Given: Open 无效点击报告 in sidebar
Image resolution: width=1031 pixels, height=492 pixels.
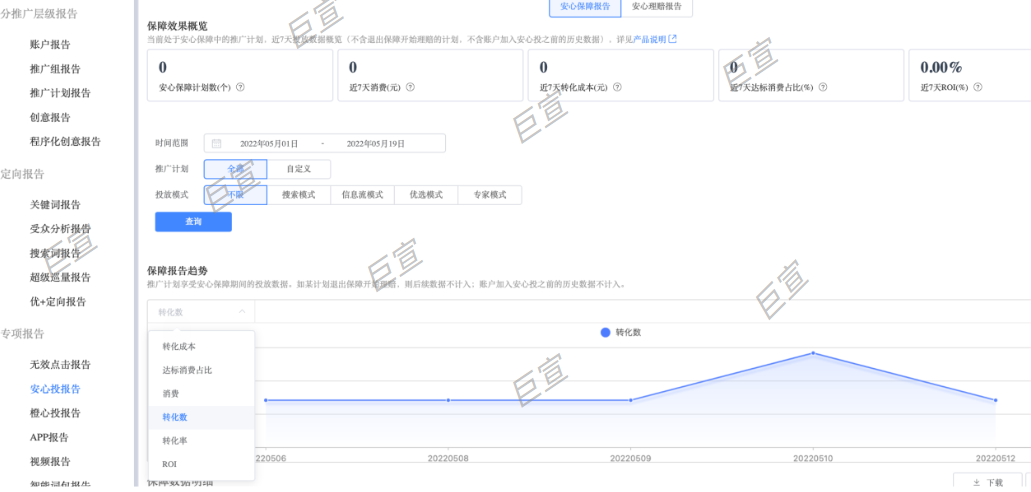Looking at the screenshot, I should point(60,365).
